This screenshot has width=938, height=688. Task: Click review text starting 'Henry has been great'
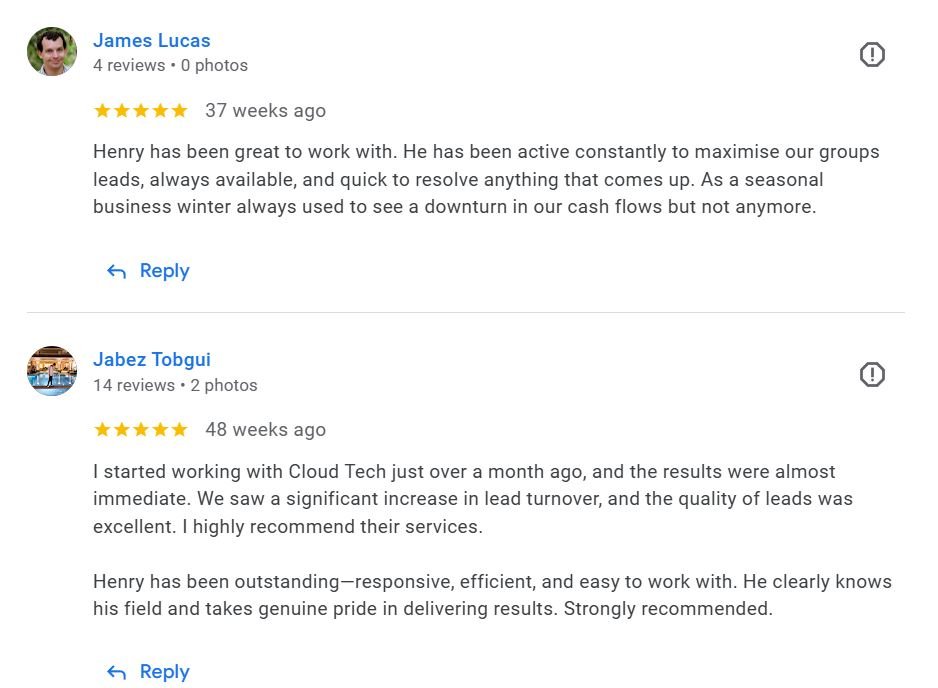coord(486,179)
